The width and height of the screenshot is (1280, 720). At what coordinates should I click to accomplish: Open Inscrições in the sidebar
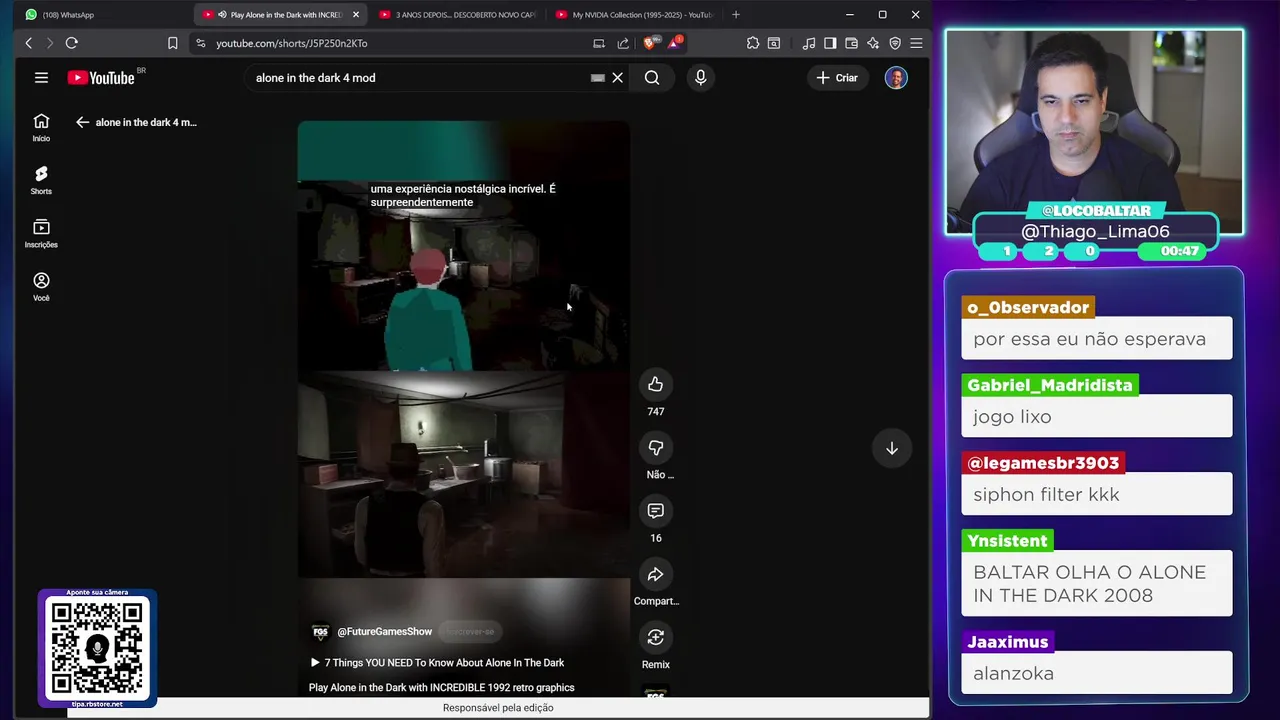[x=41, y=233]
